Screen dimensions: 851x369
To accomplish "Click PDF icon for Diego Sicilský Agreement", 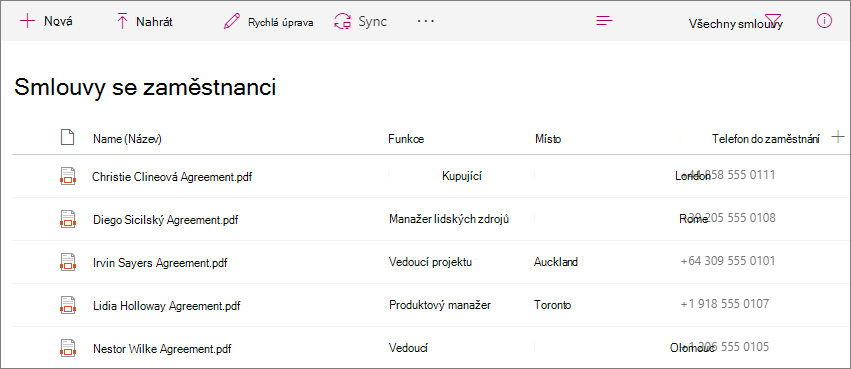I will point(67,219).
